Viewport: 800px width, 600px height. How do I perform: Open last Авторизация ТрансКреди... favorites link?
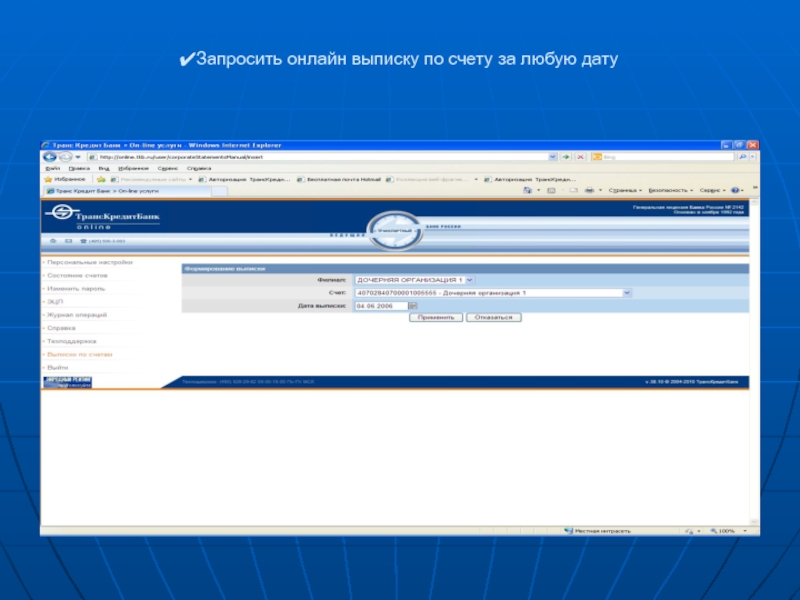tap(530, 180)
